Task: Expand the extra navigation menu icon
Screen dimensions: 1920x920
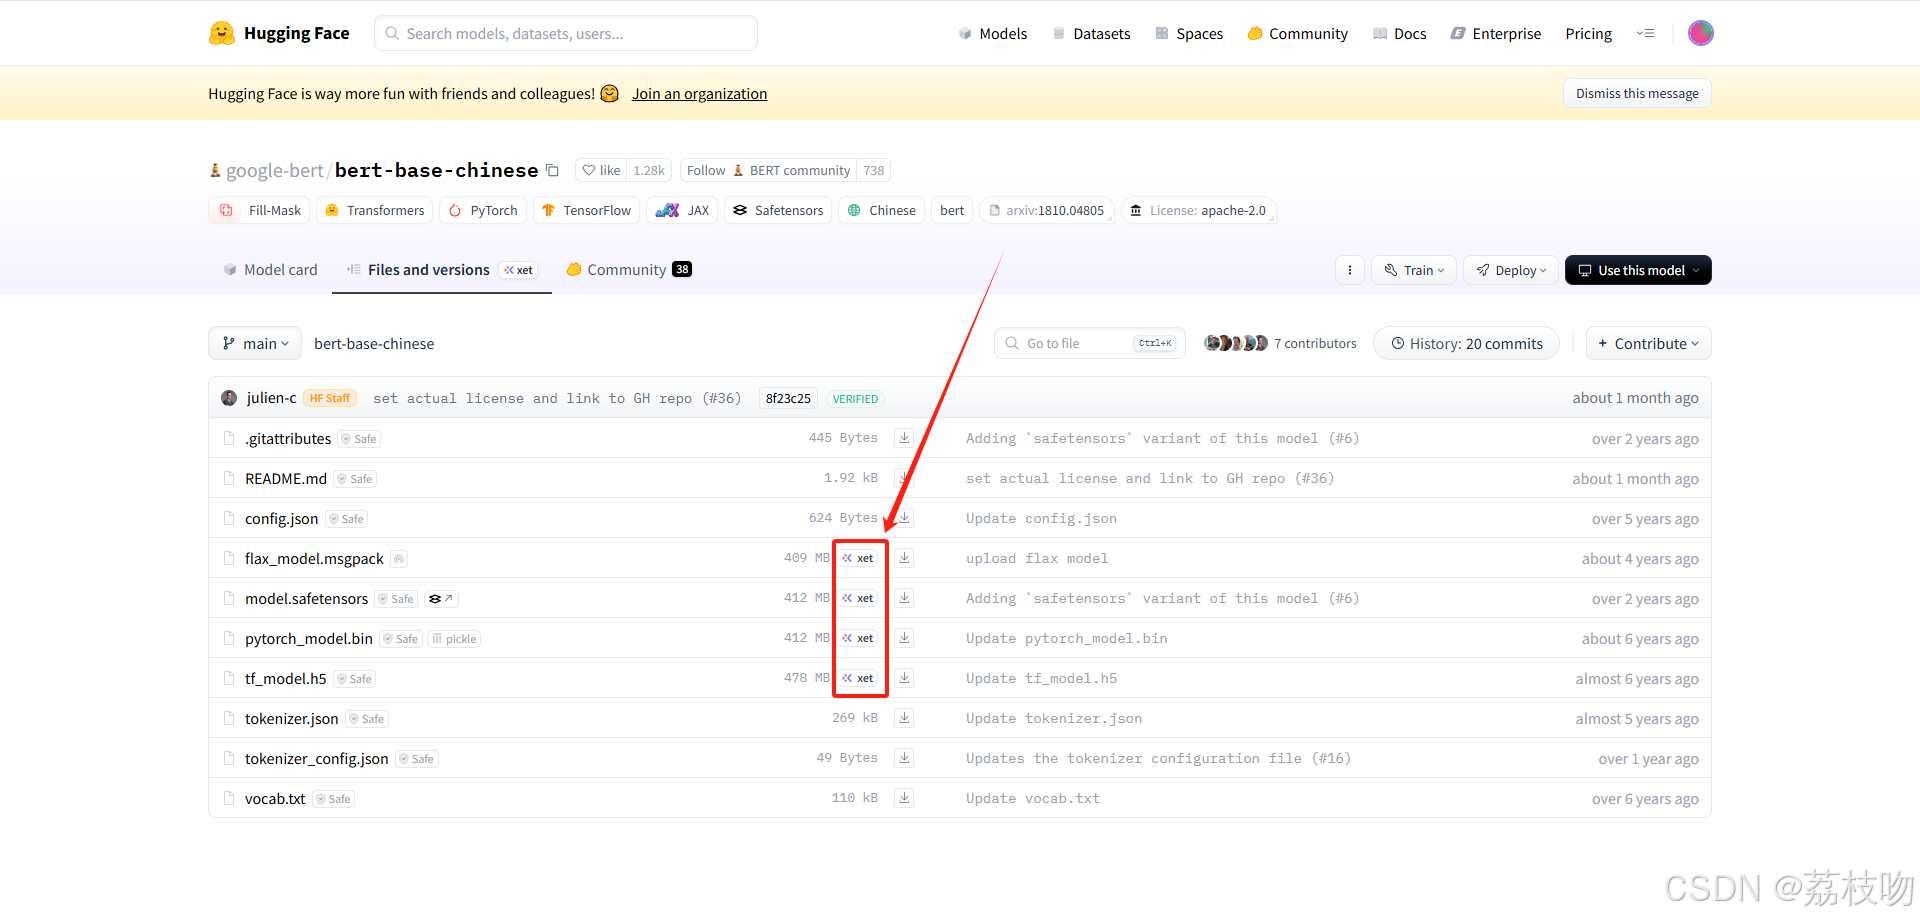Action: pyautogui.click(x=1645, y=33)
